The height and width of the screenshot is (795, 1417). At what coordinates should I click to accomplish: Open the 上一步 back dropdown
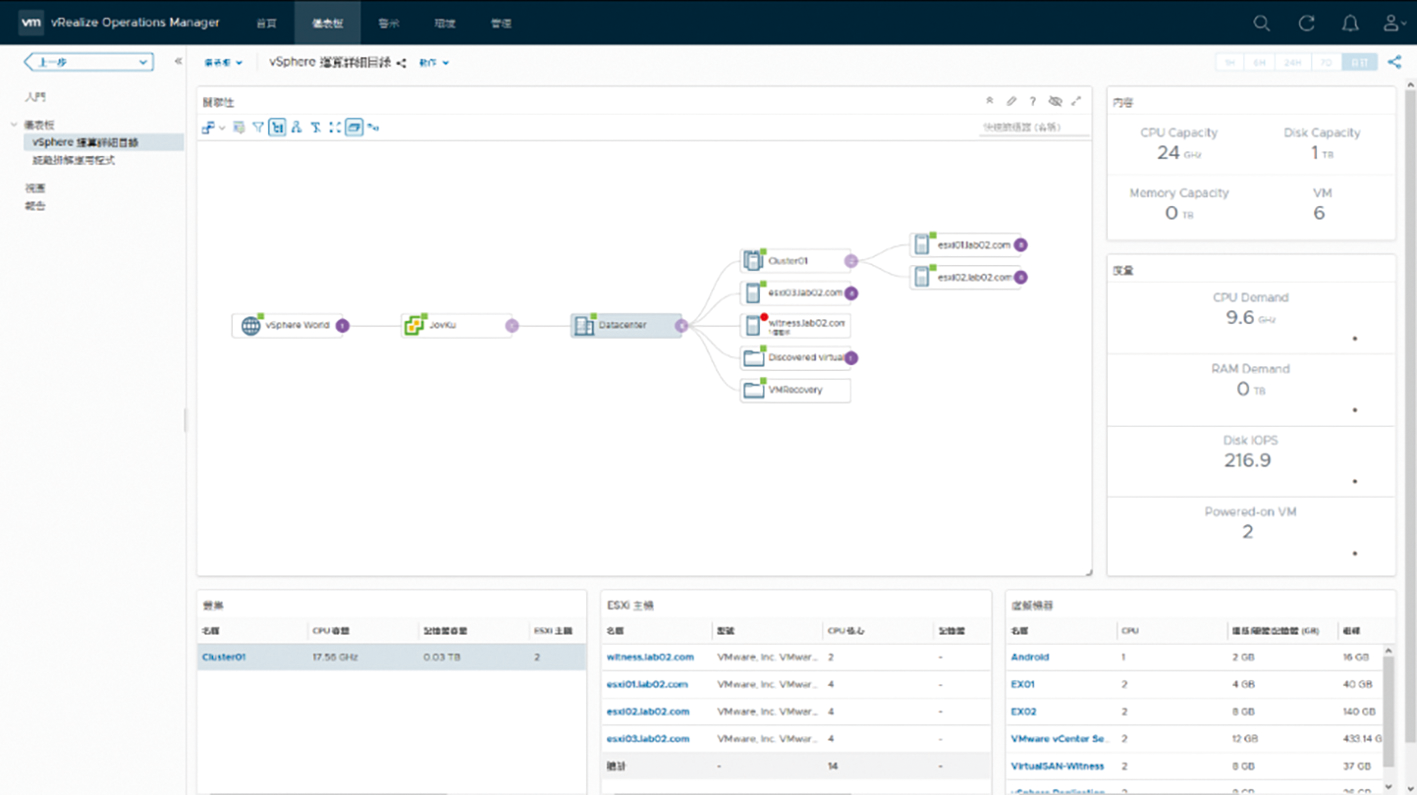pyautogui.click(x=89, y=62)
